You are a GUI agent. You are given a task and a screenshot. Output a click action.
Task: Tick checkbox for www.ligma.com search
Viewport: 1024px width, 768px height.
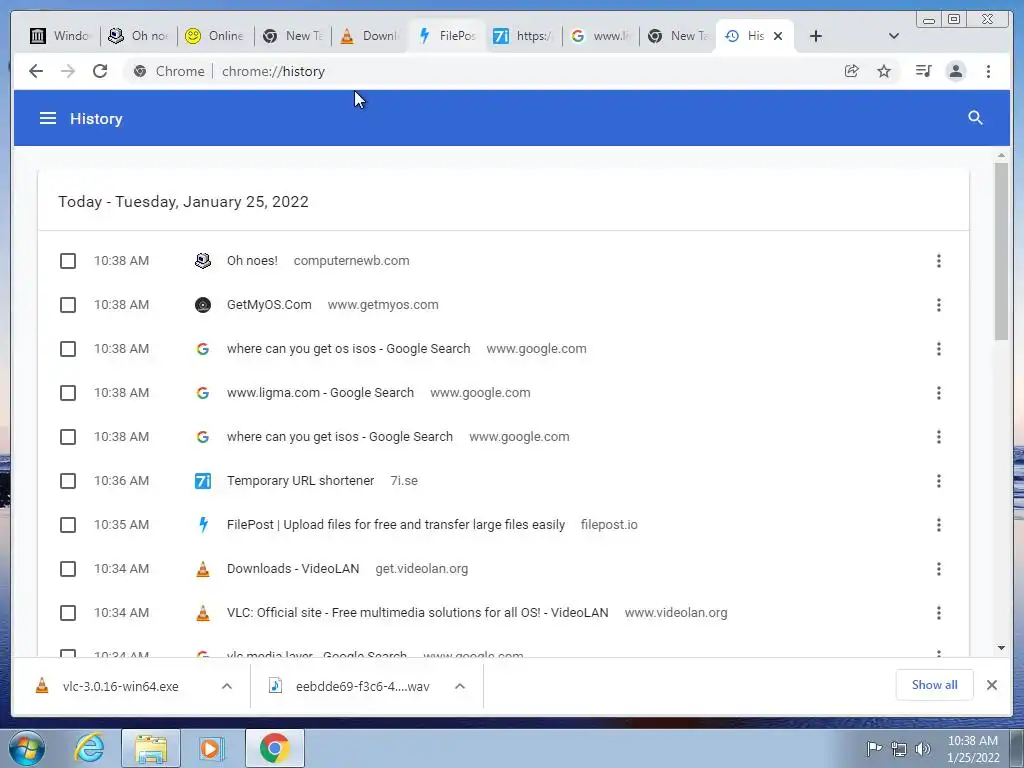pos(68,393)
